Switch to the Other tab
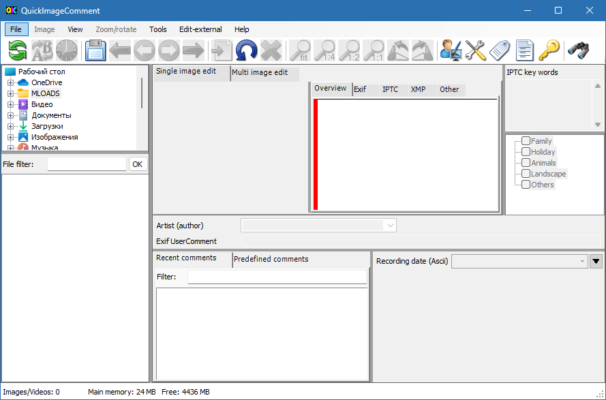Image resolution: width=606 pixels, height=400 pixels. coord(449,89)
